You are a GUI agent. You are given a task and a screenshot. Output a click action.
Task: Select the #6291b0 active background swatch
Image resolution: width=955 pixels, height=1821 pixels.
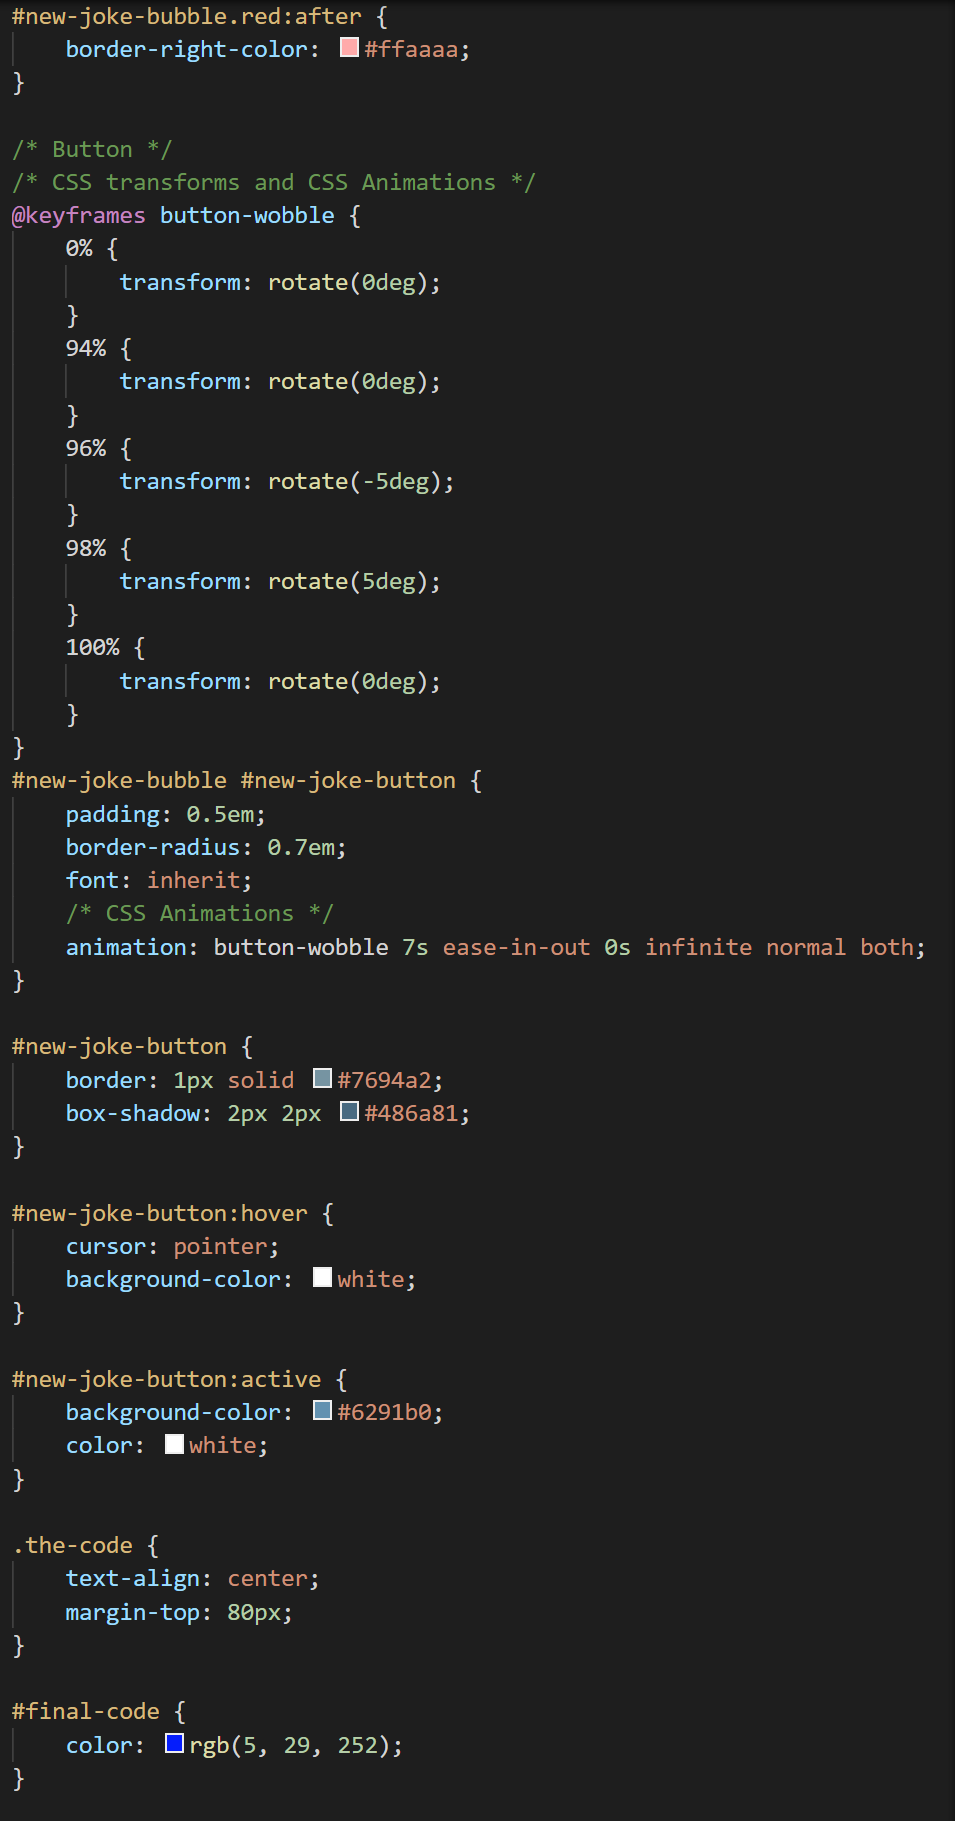click(322, 1410)
